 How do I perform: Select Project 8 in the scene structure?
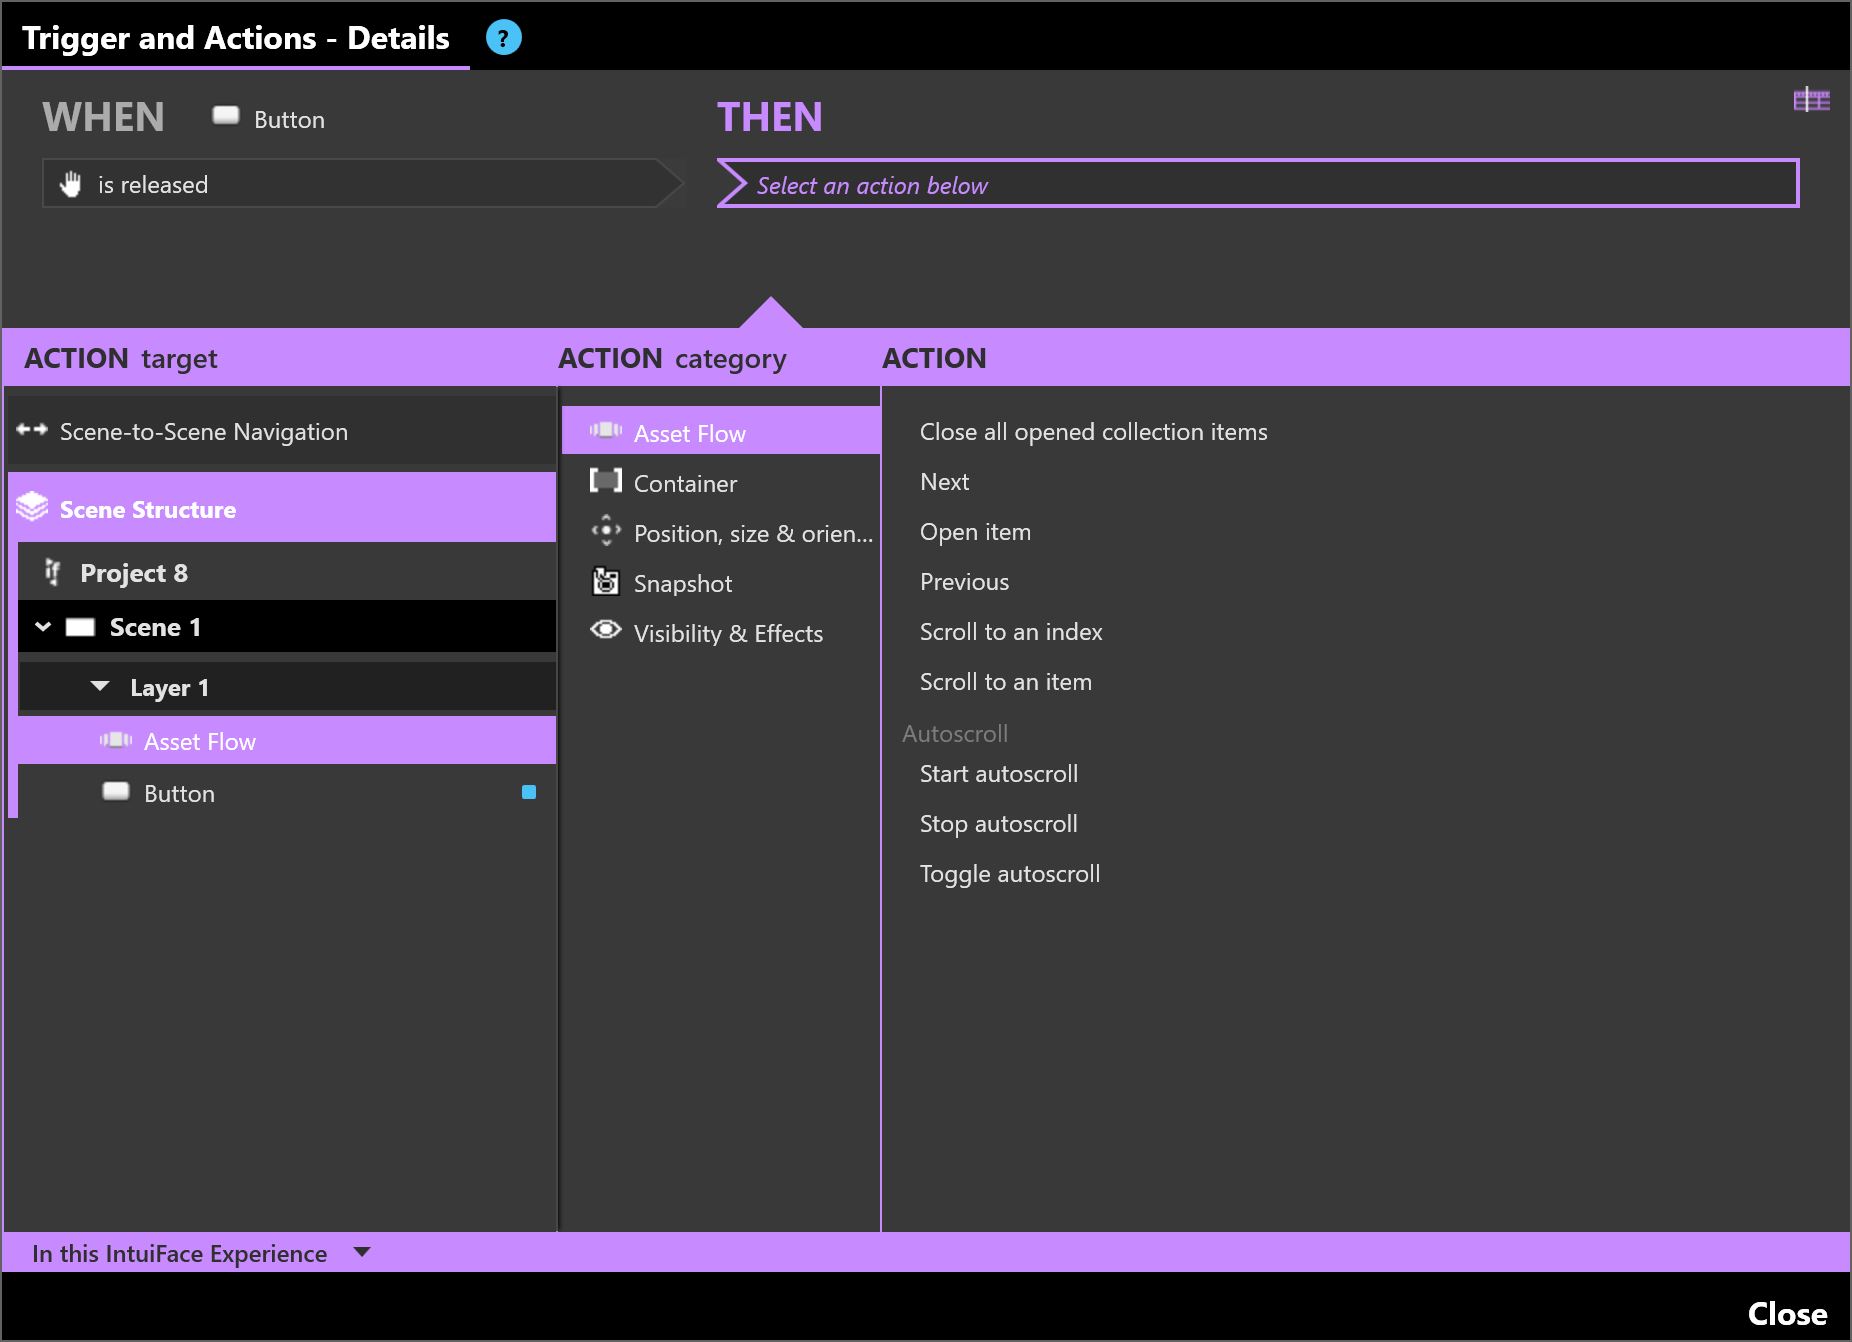coord(134,573)
